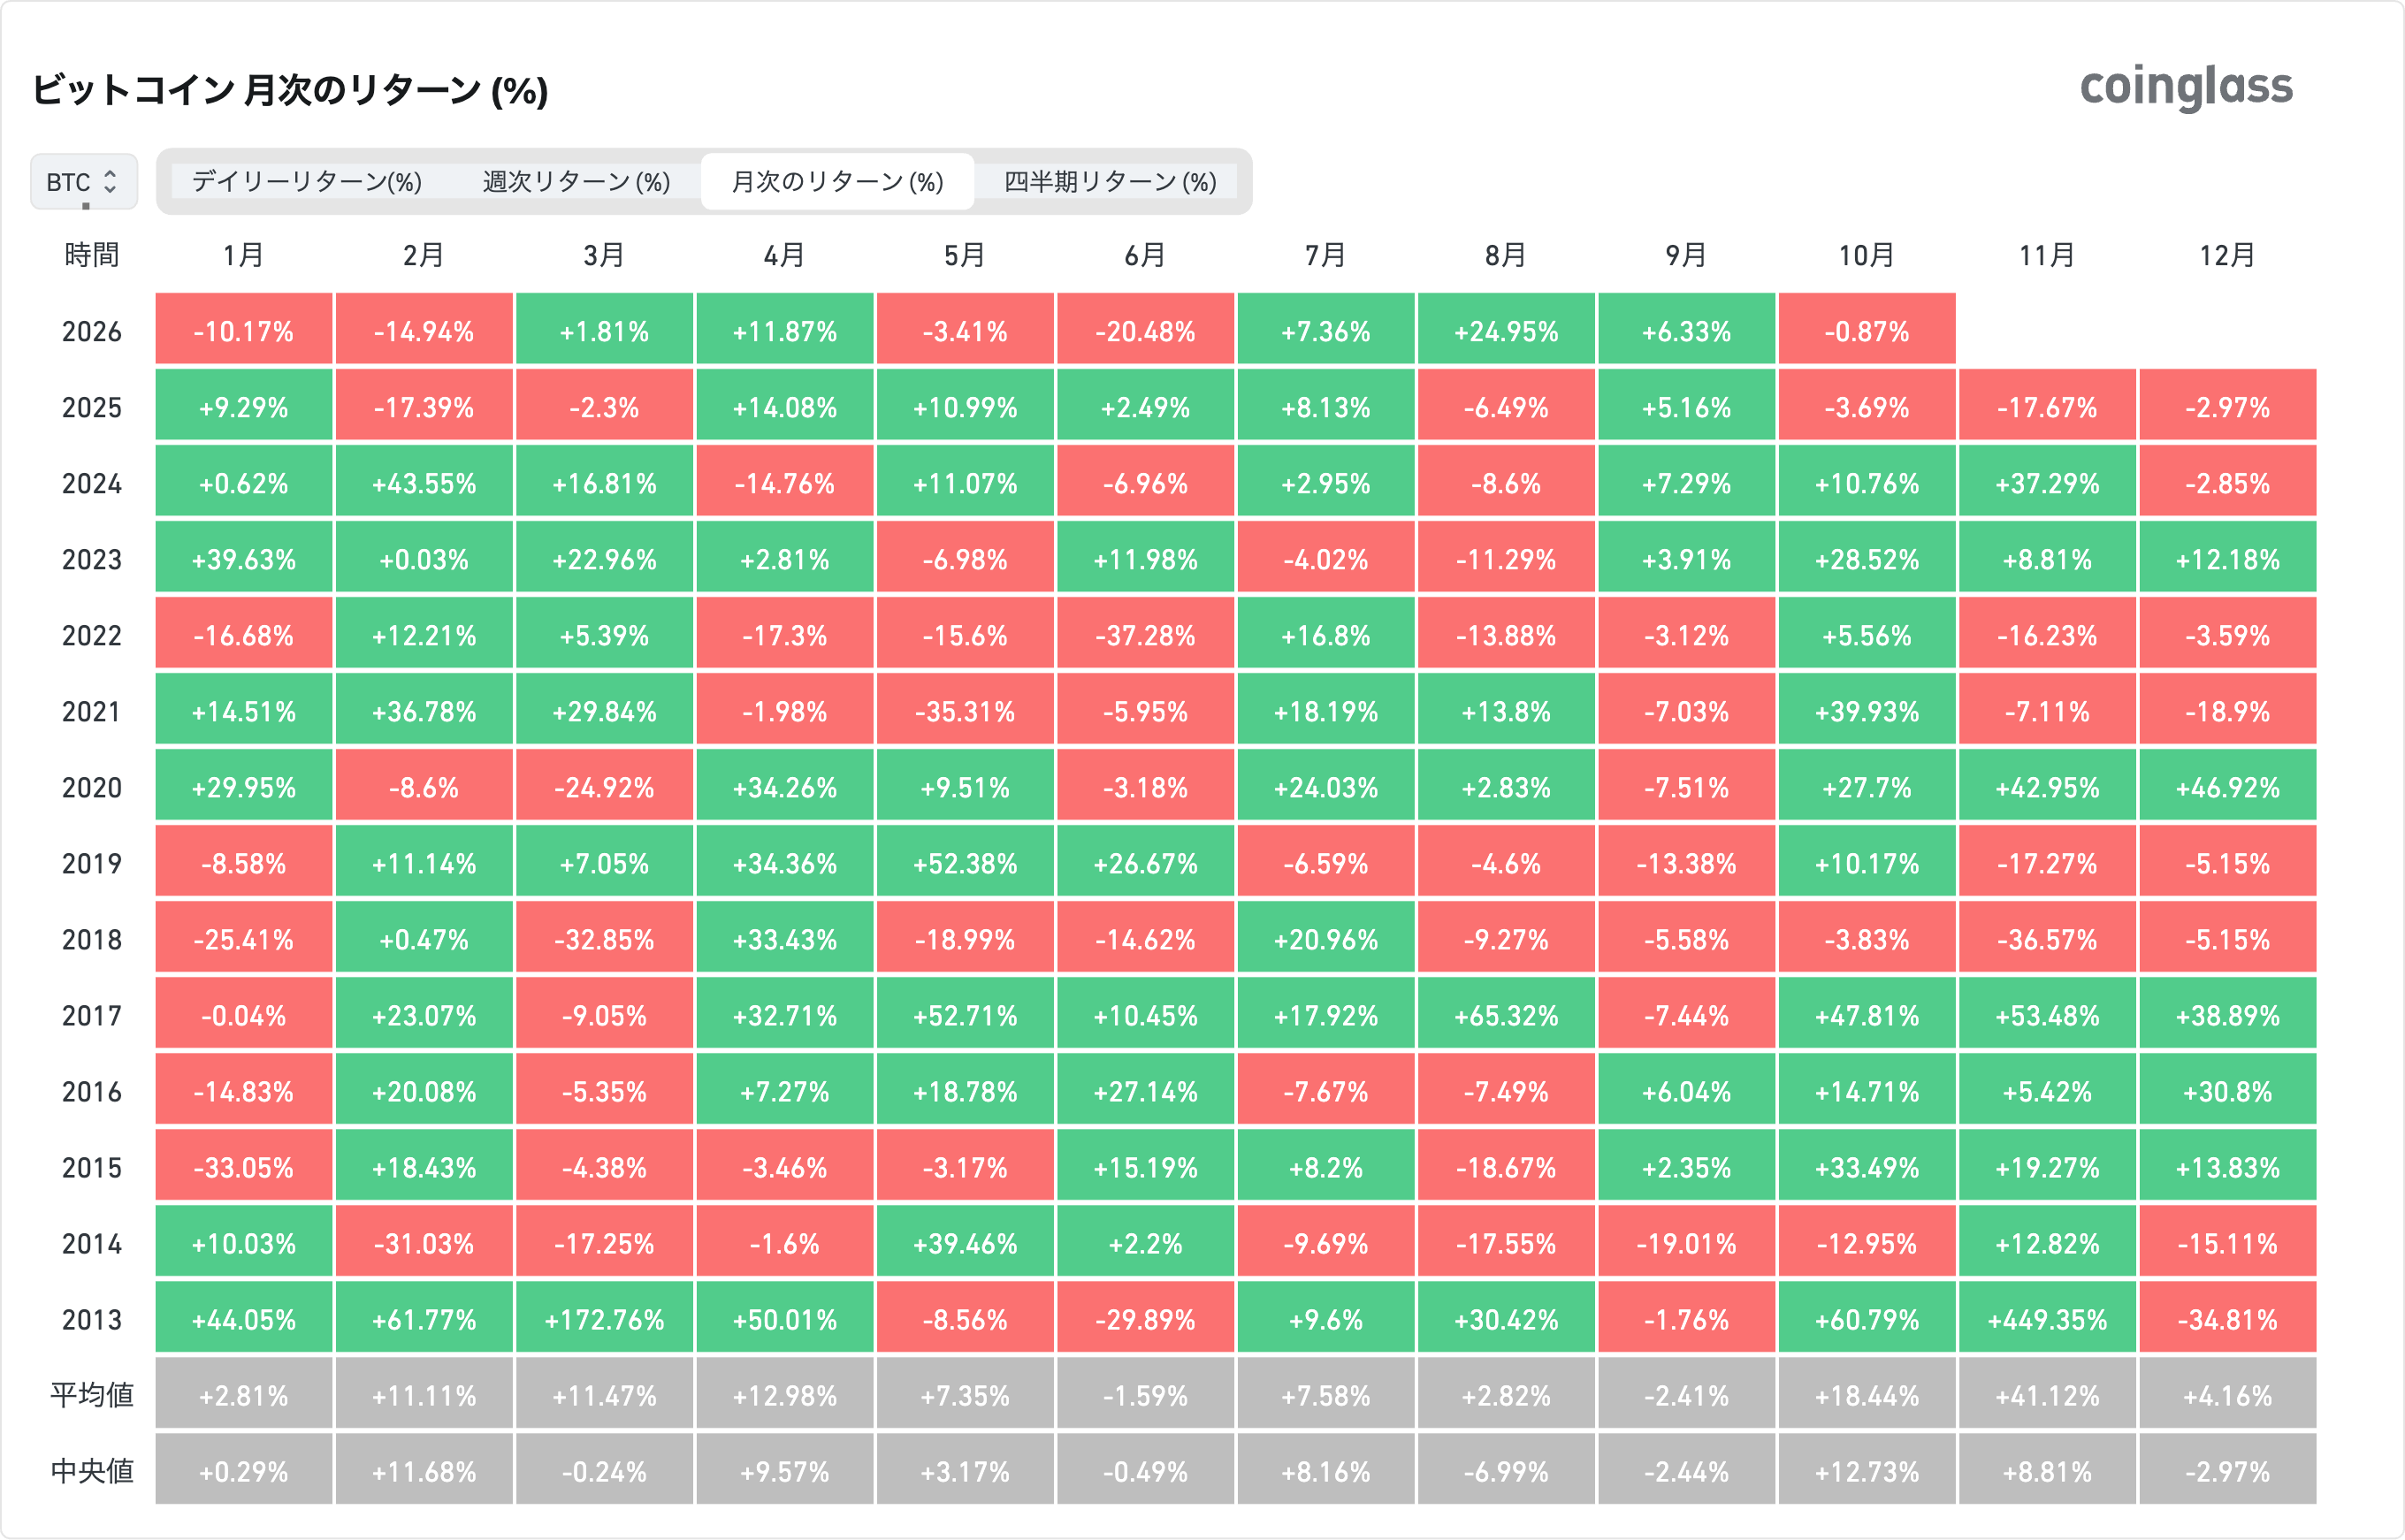Click the 2025 February cell -17.39%
2405x1540 pixels.
tap(424, 406)
